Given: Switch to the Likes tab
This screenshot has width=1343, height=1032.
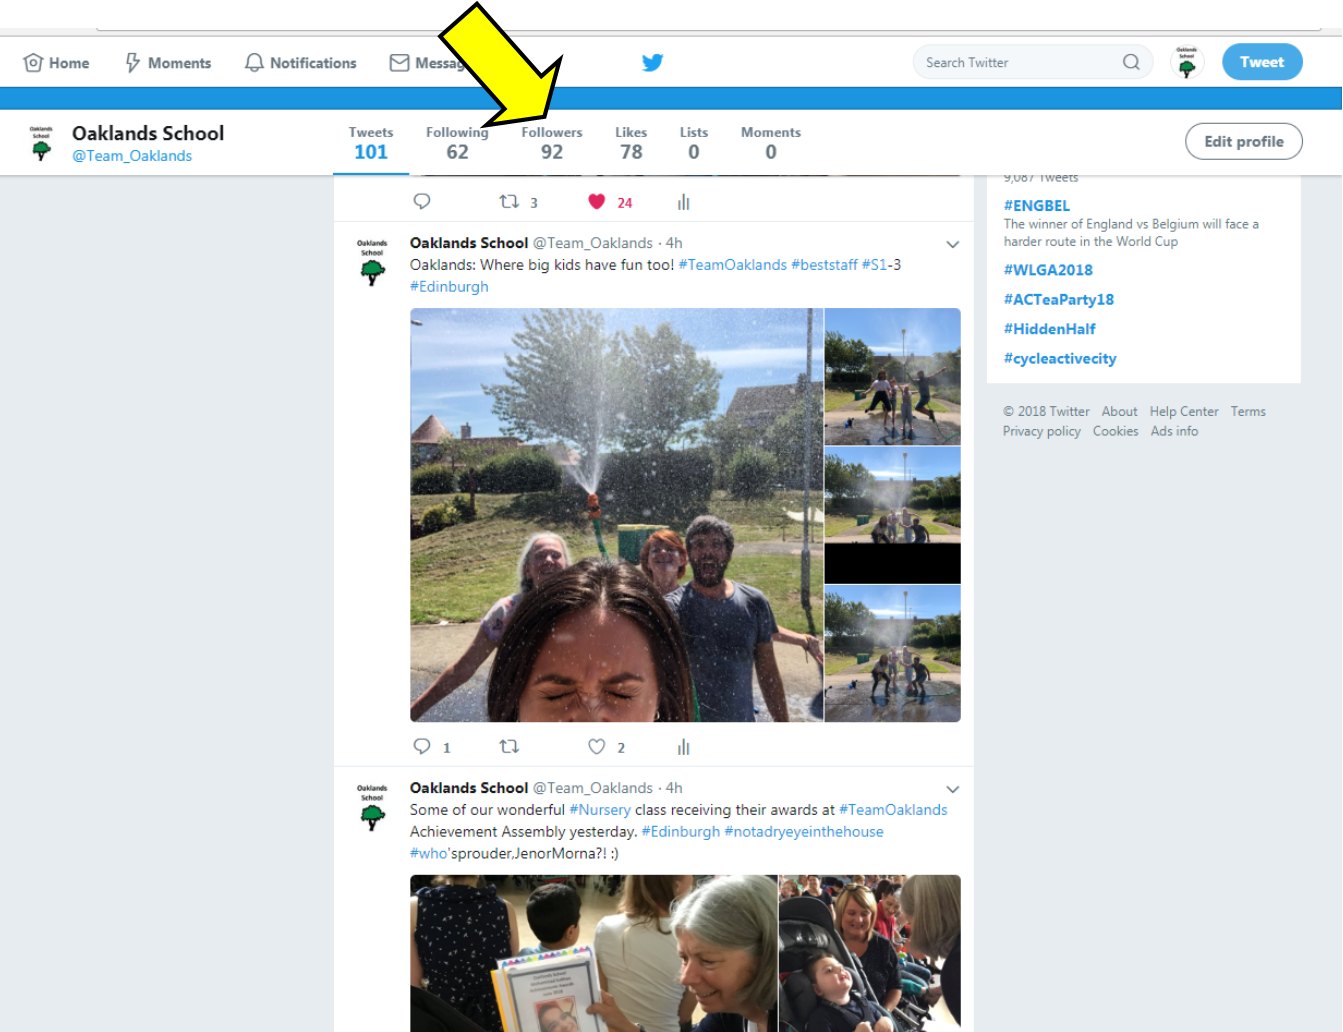Looking at the screenshot, I should 630,143.
